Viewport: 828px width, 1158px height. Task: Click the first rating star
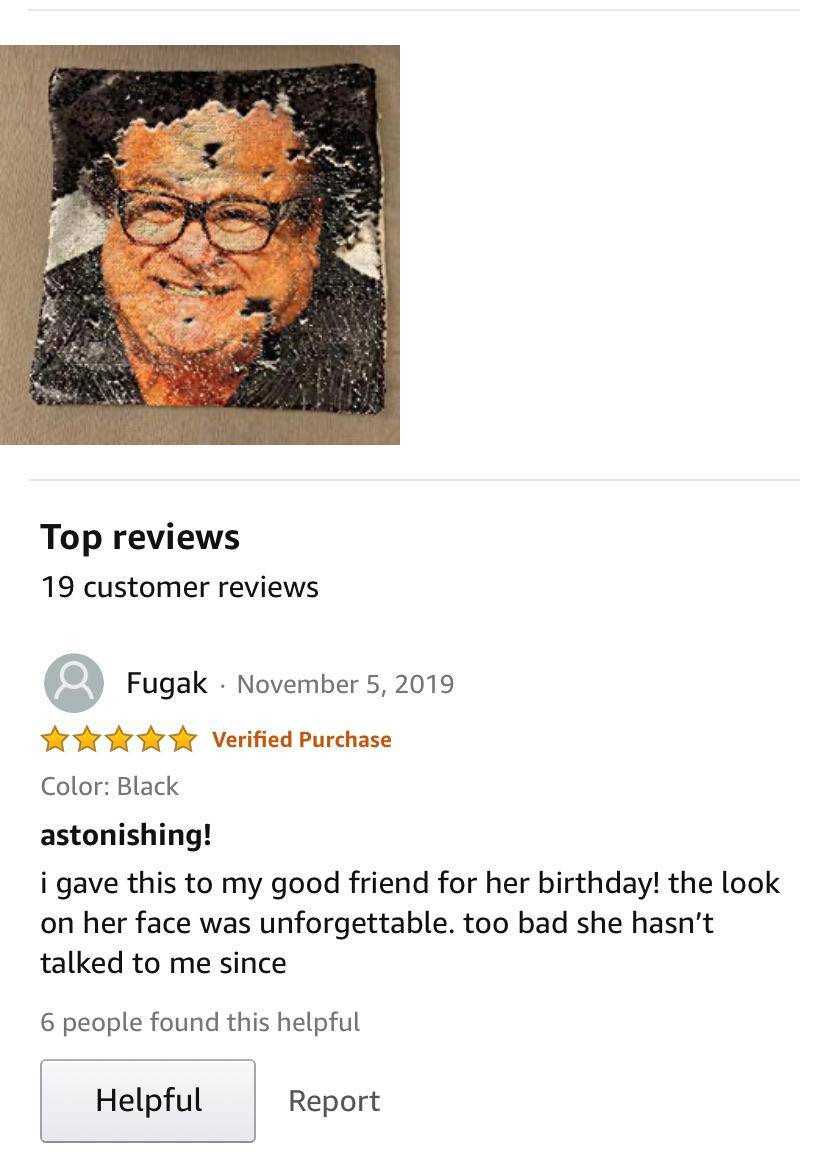pos(54,739)
